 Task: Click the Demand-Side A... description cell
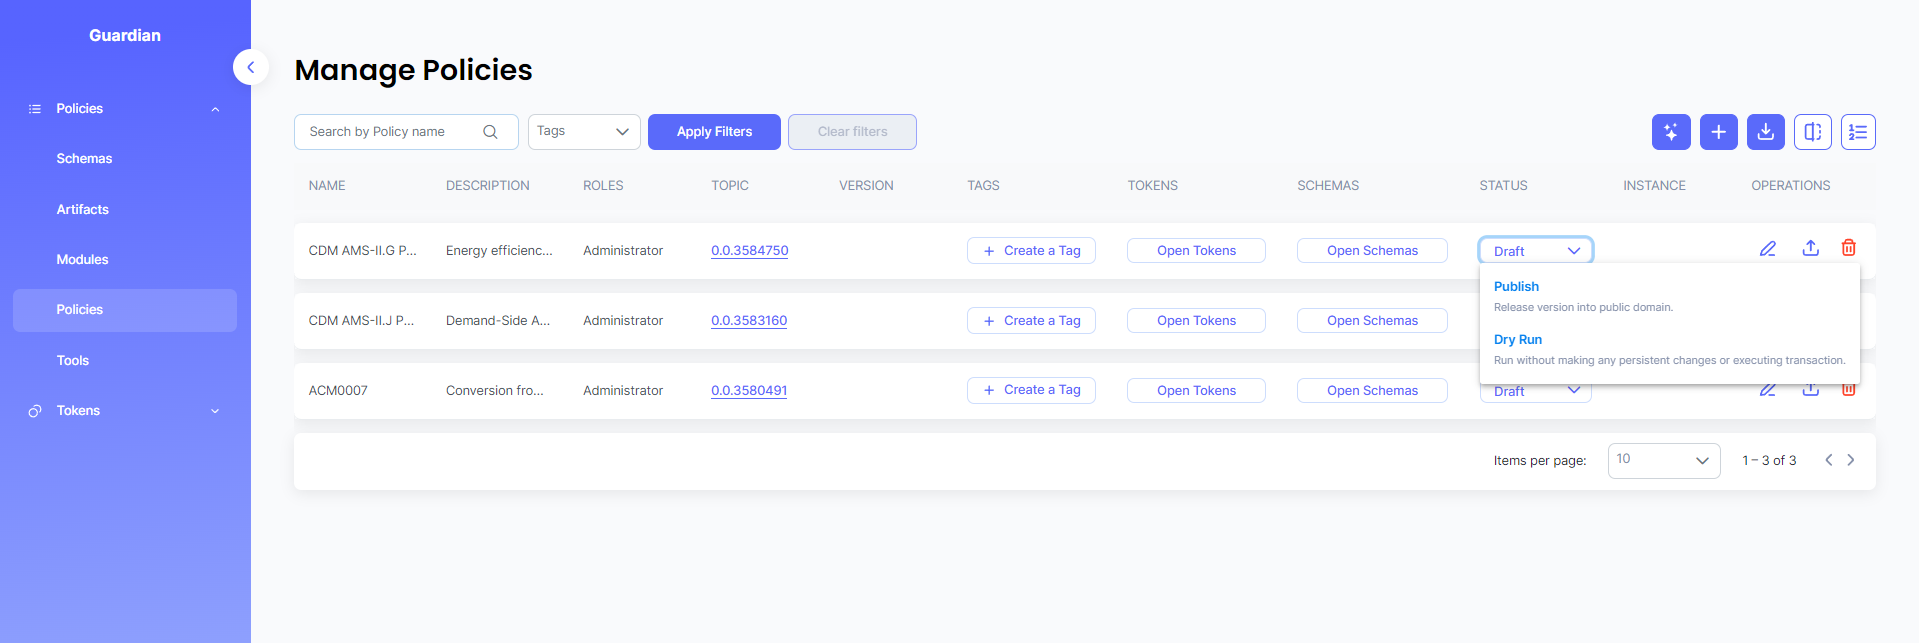tap(498, 321)
